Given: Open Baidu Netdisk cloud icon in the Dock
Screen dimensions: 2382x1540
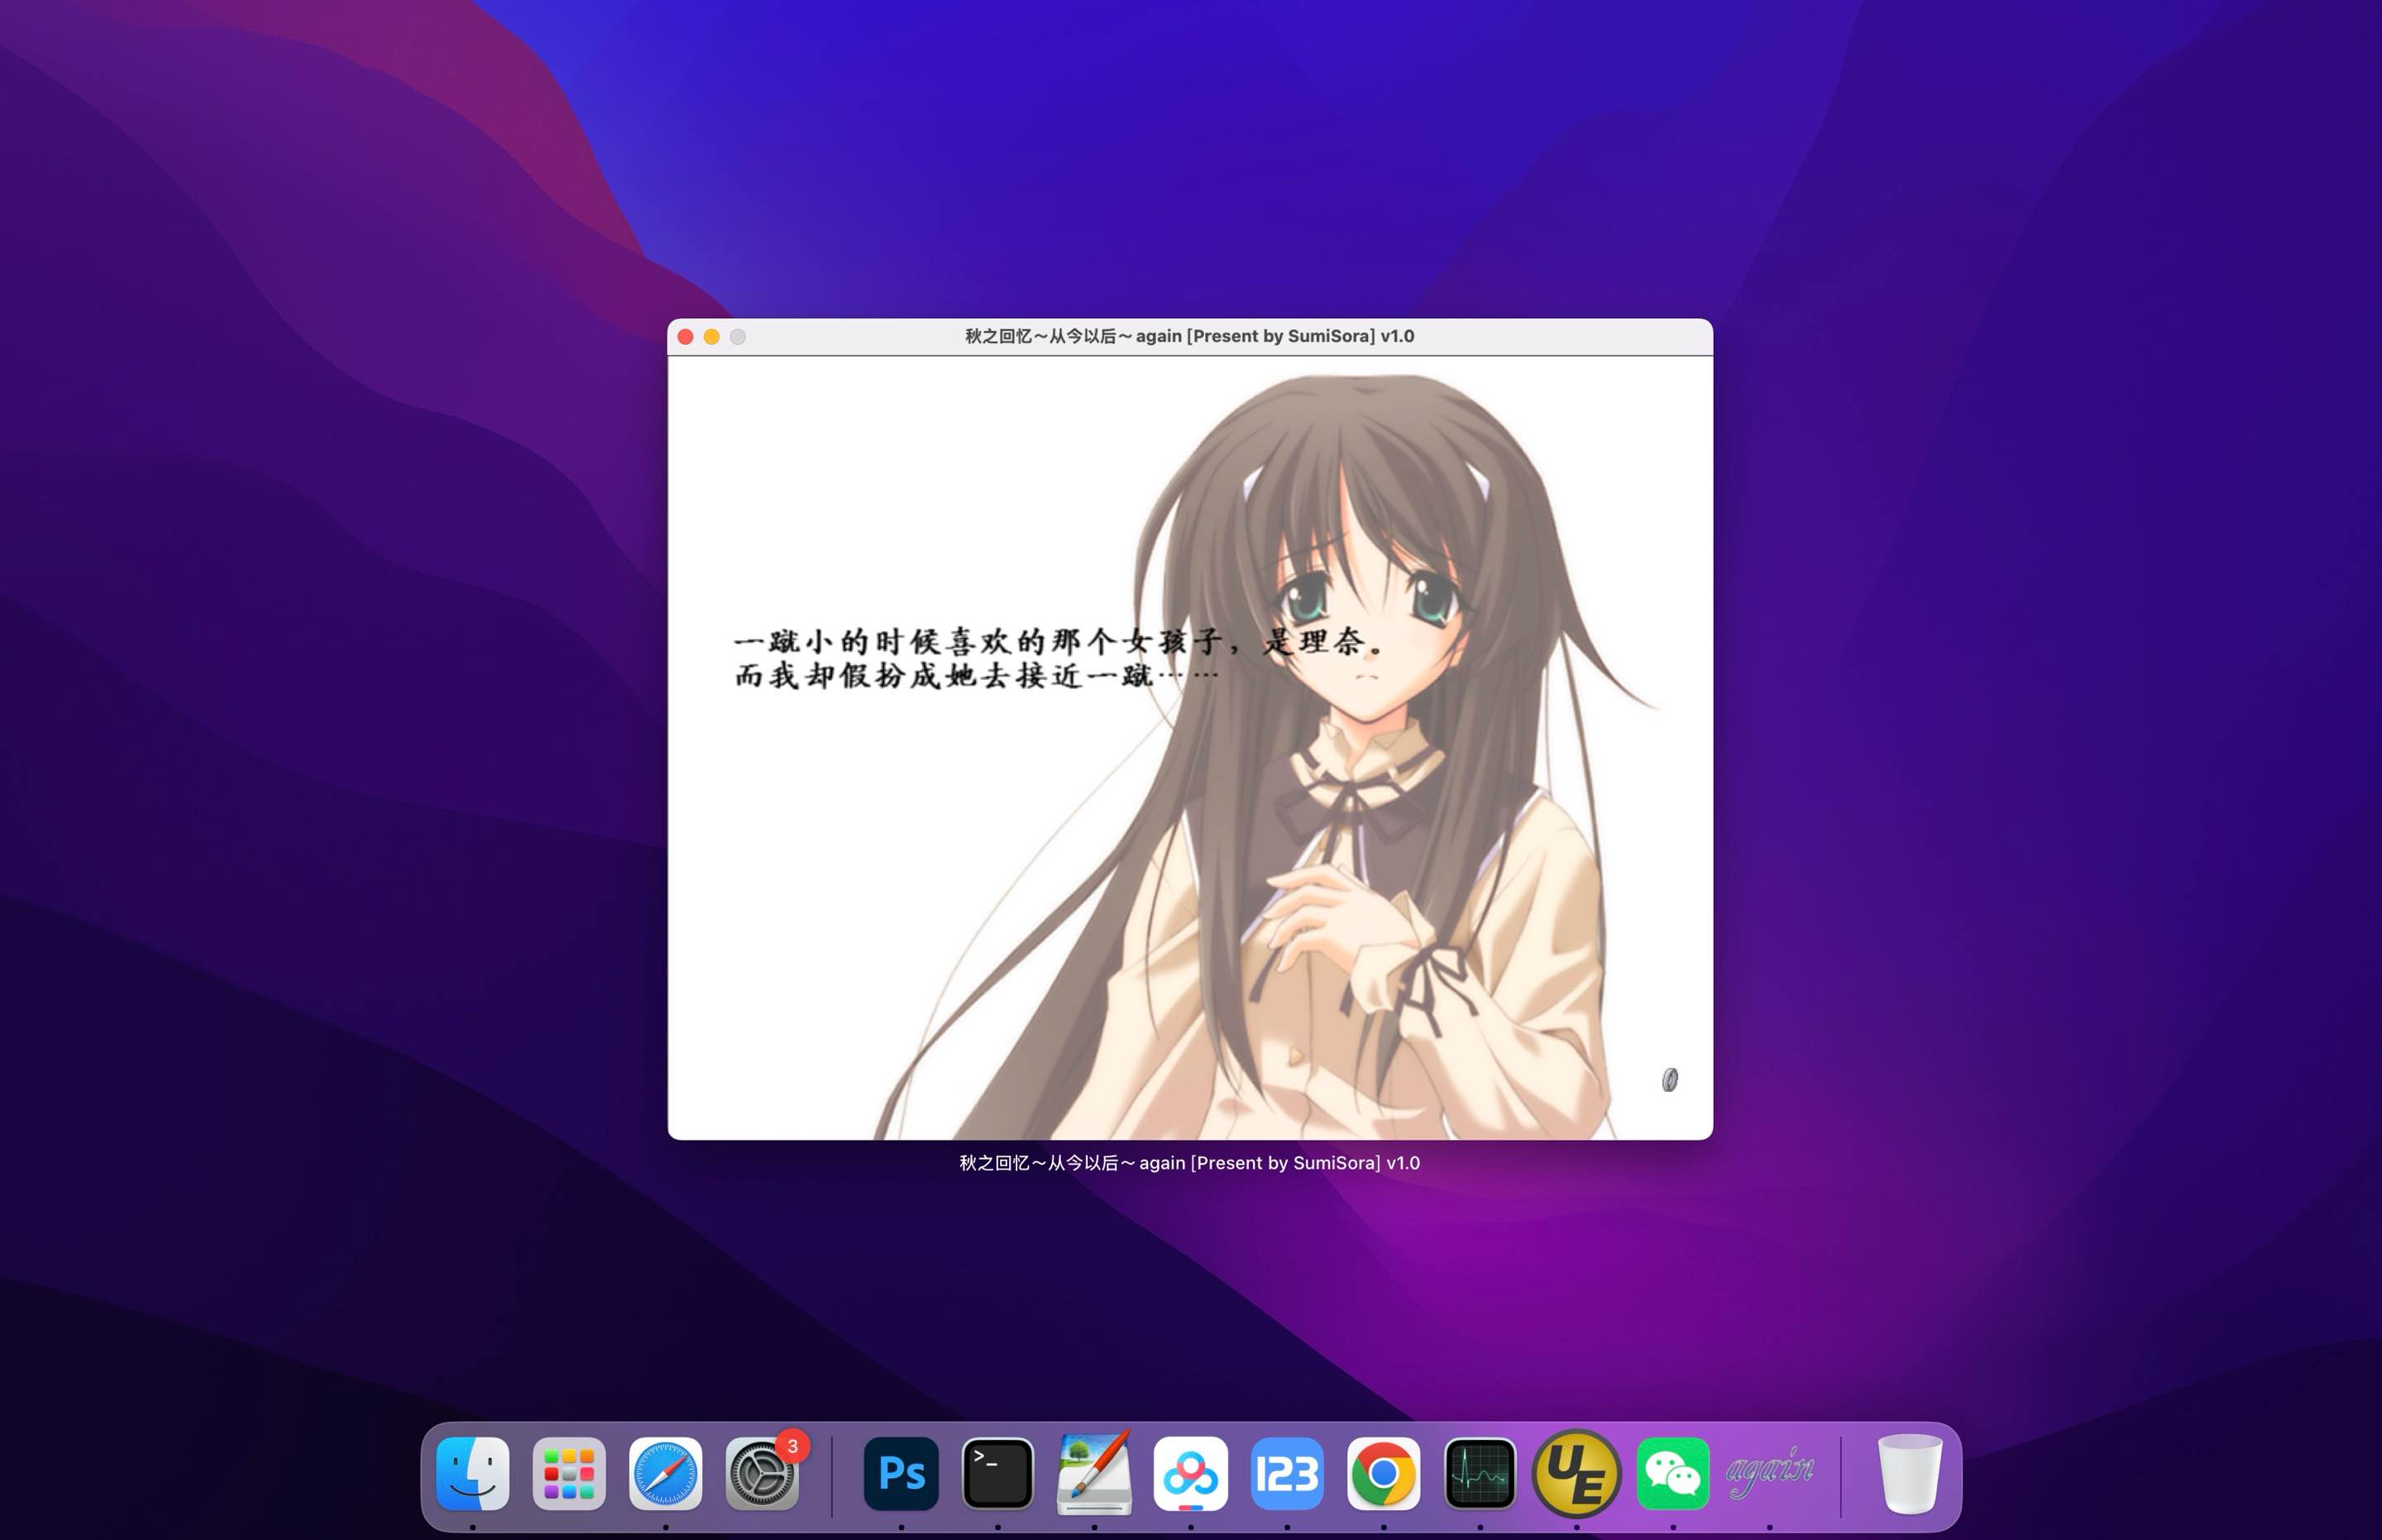Looking at the screenshot, I should (x=1190, y=1473).
